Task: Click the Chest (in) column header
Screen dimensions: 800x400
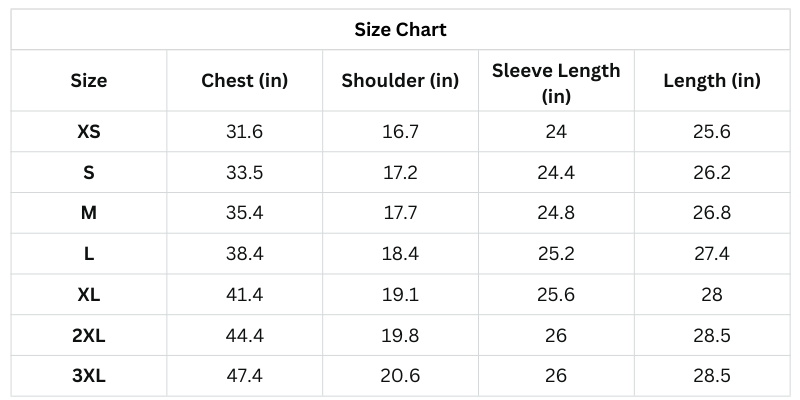Action: (244, 81)
